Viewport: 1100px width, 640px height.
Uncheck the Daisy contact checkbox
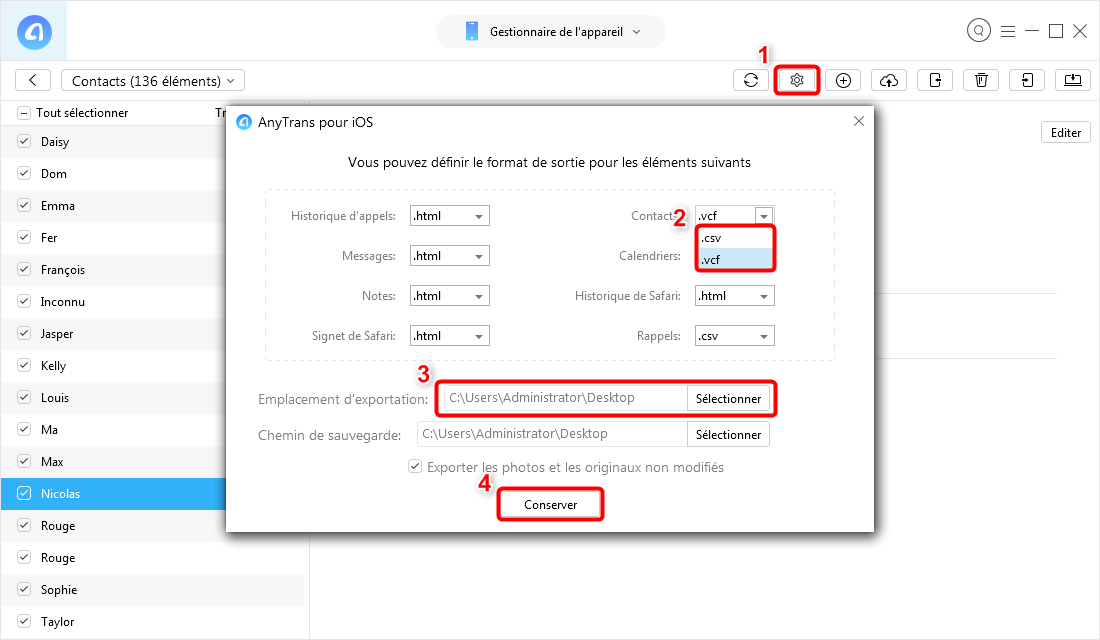pos(24,141)
